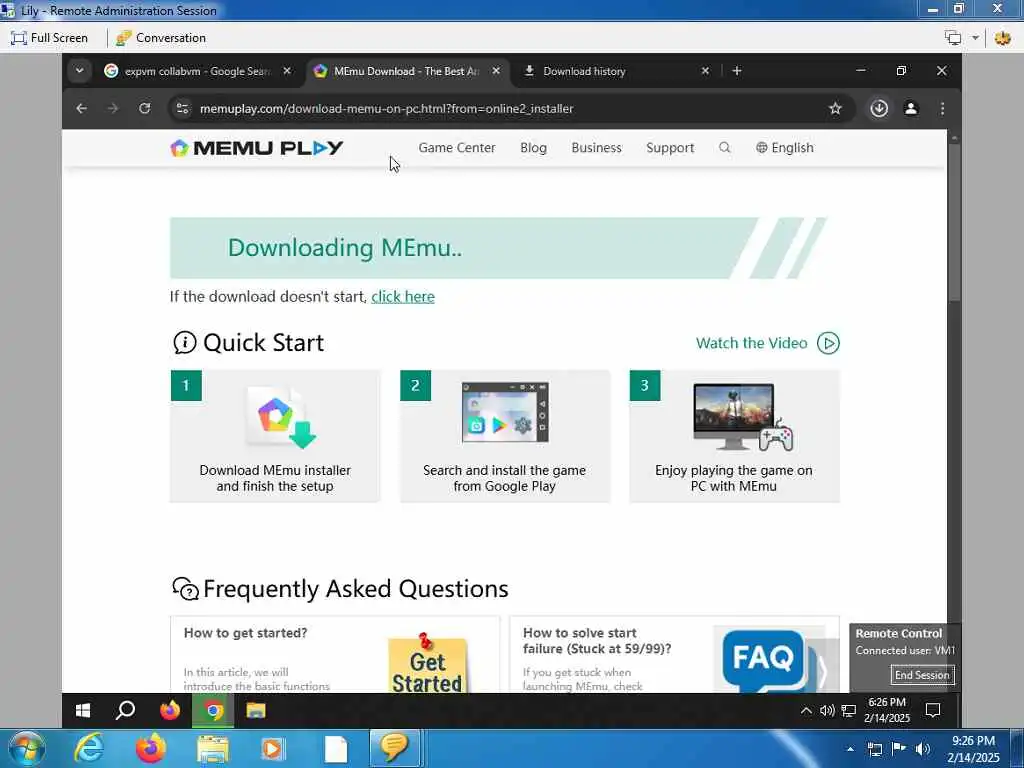Open remote notification center icon
This screenshot has width=1024, height=768.
pos(933,711)
